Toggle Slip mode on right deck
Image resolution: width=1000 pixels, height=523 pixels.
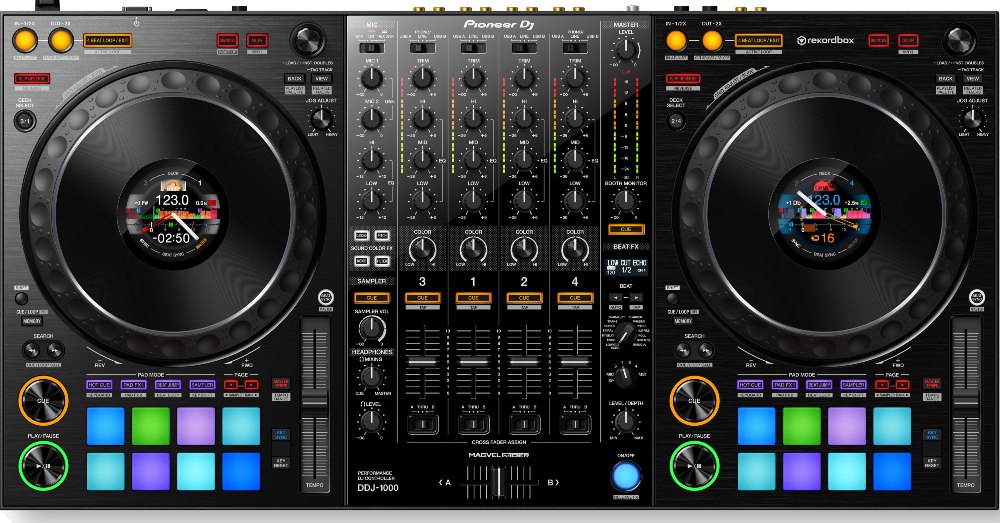click(x=908, y=40)
